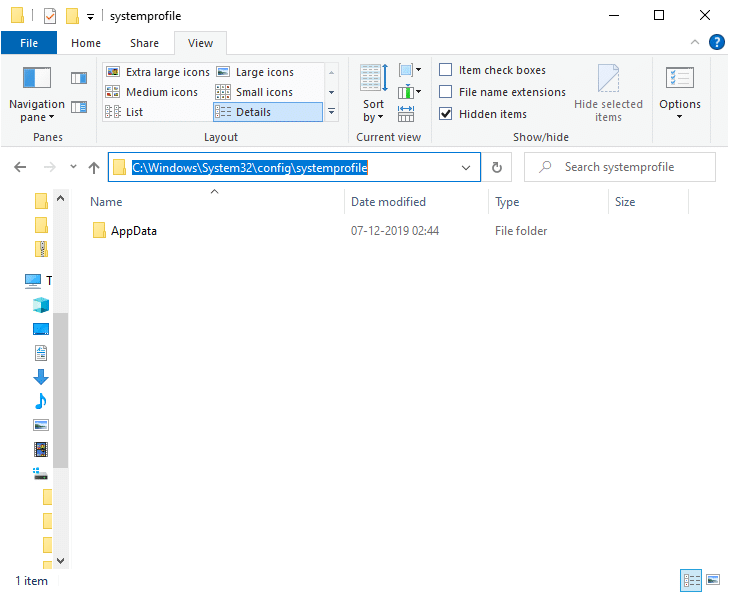Click the Help question mark icon

pos(716,43)
